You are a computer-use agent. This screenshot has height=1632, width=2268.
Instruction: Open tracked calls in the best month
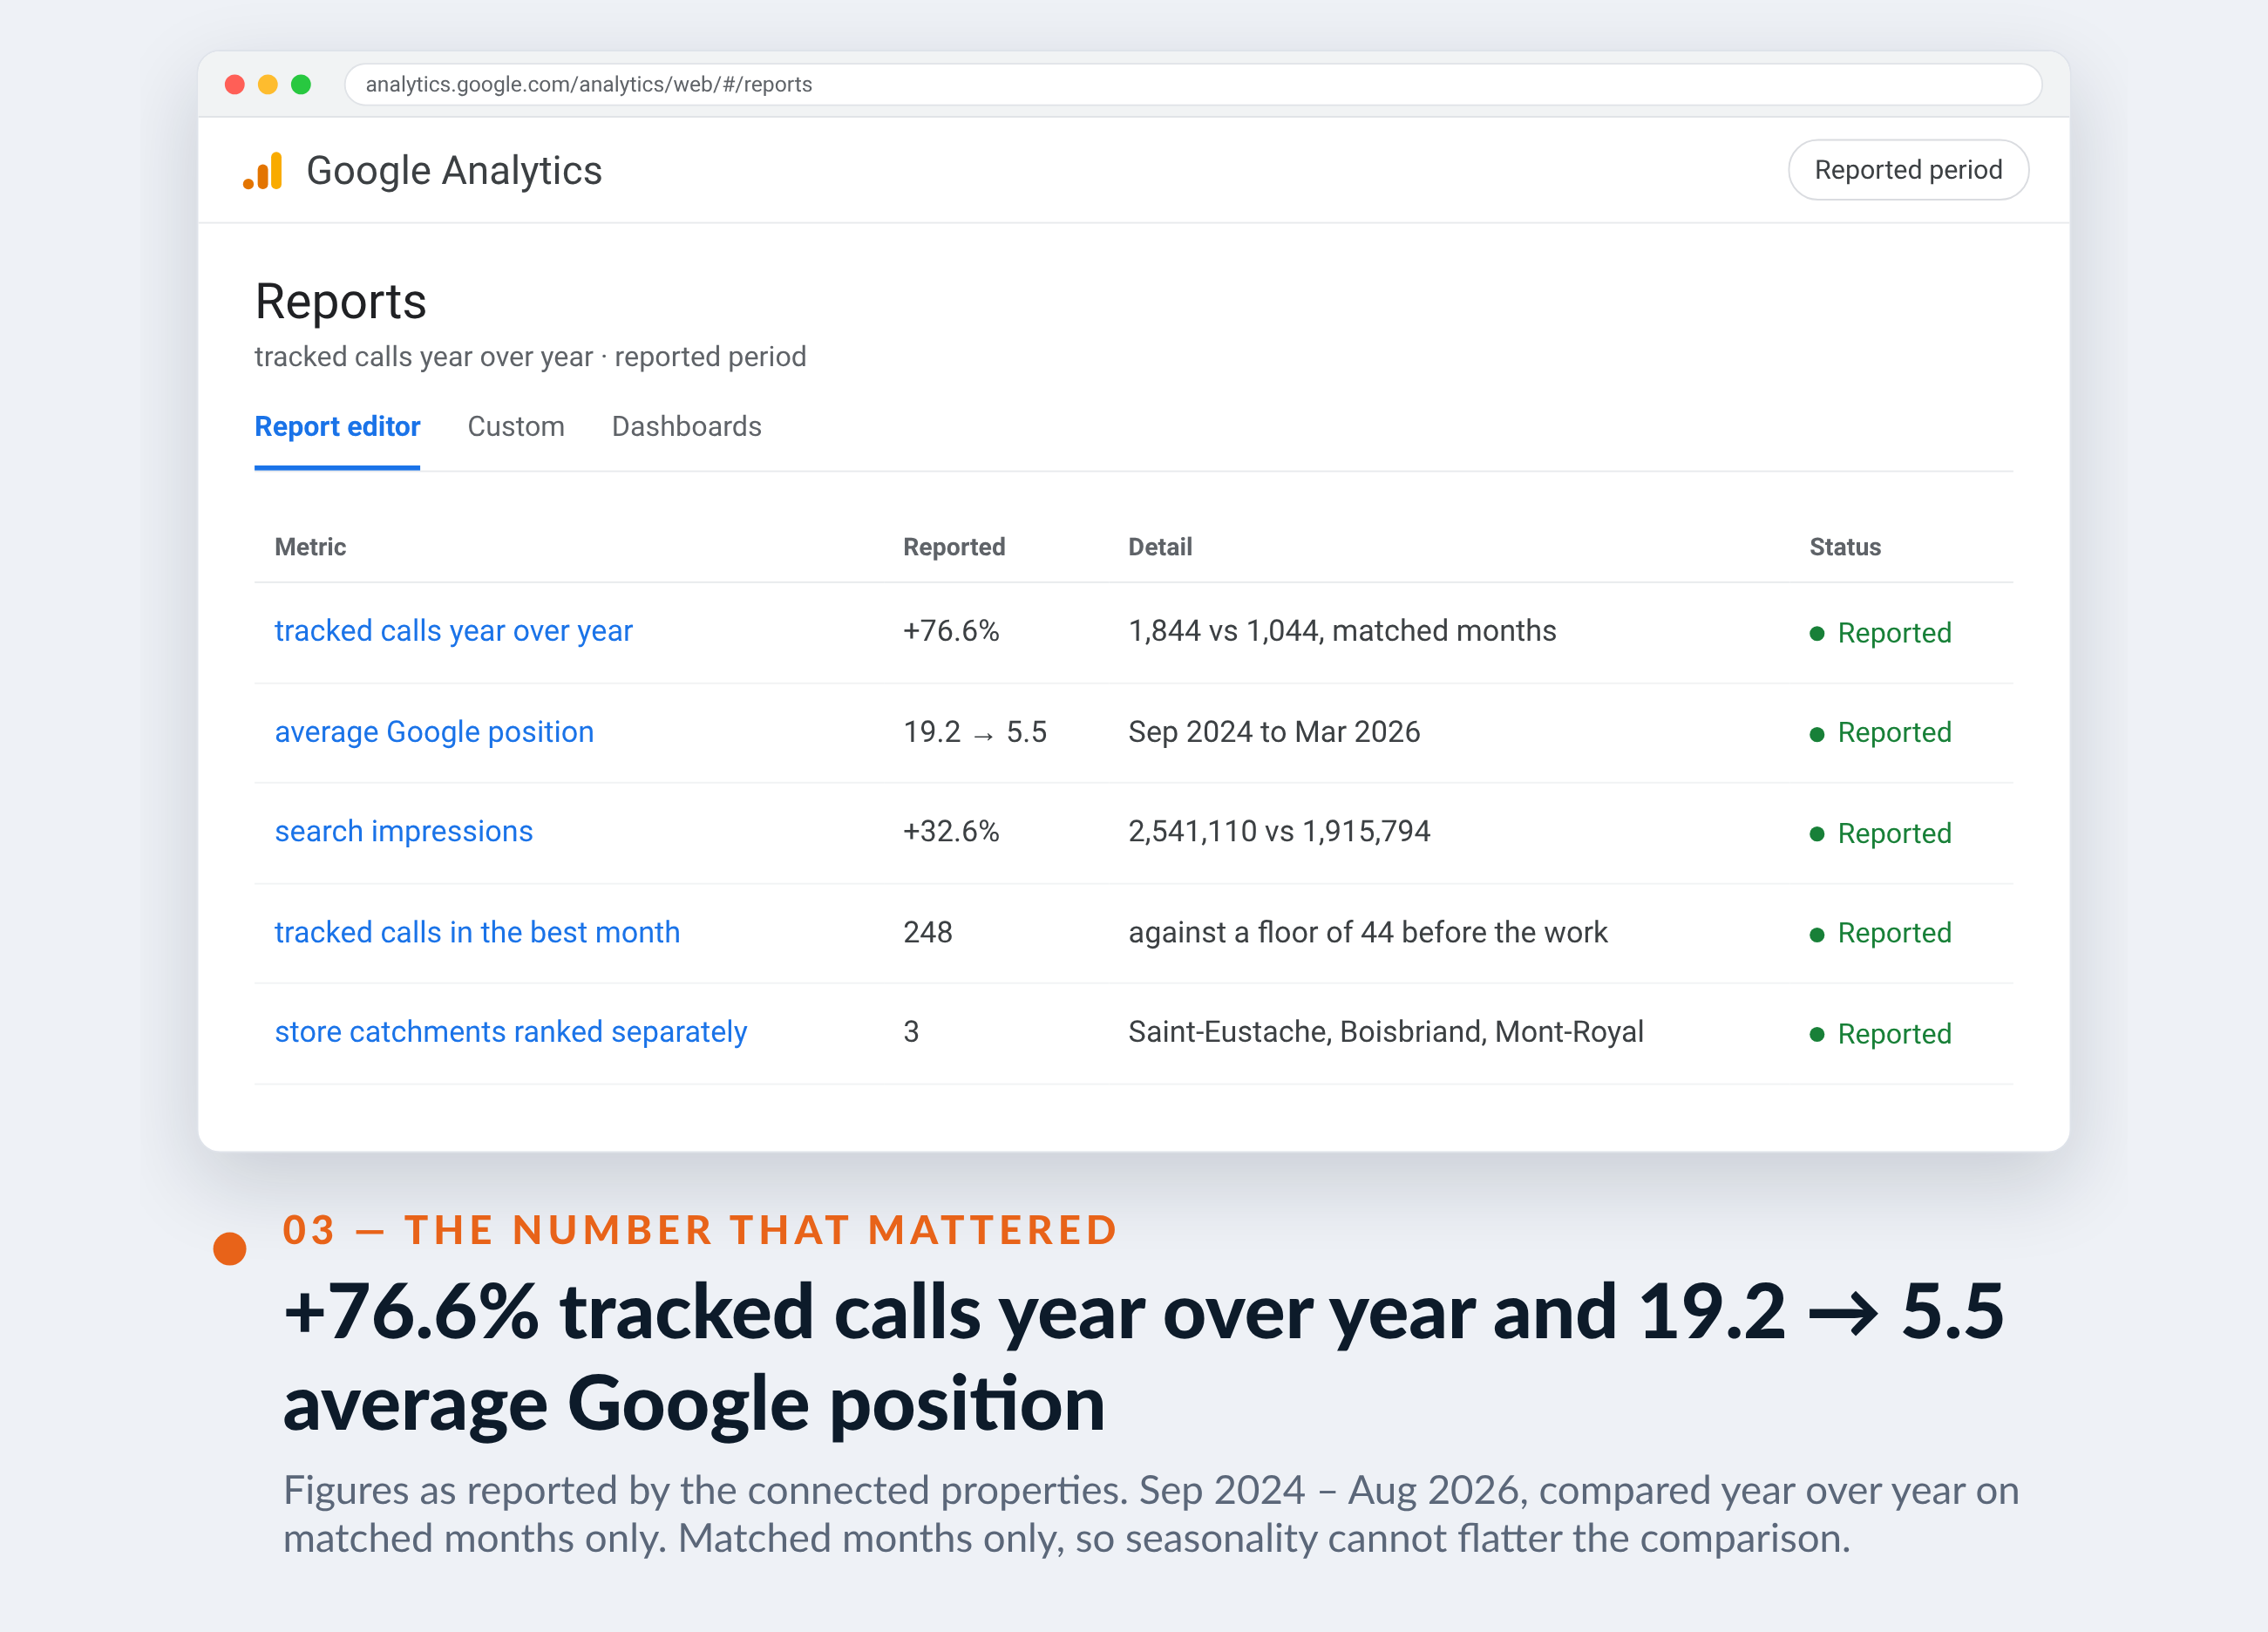point(477,932)
